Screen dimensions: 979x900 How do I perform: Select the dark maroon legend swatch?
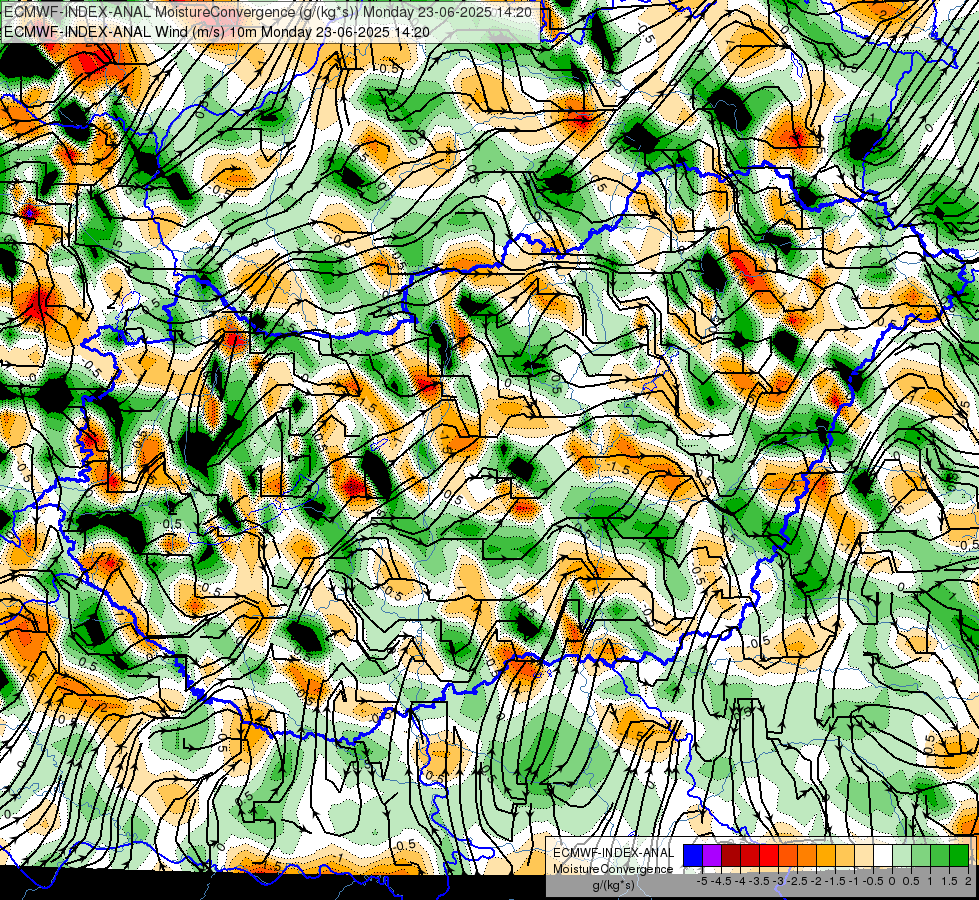click(x=731, y=855)
